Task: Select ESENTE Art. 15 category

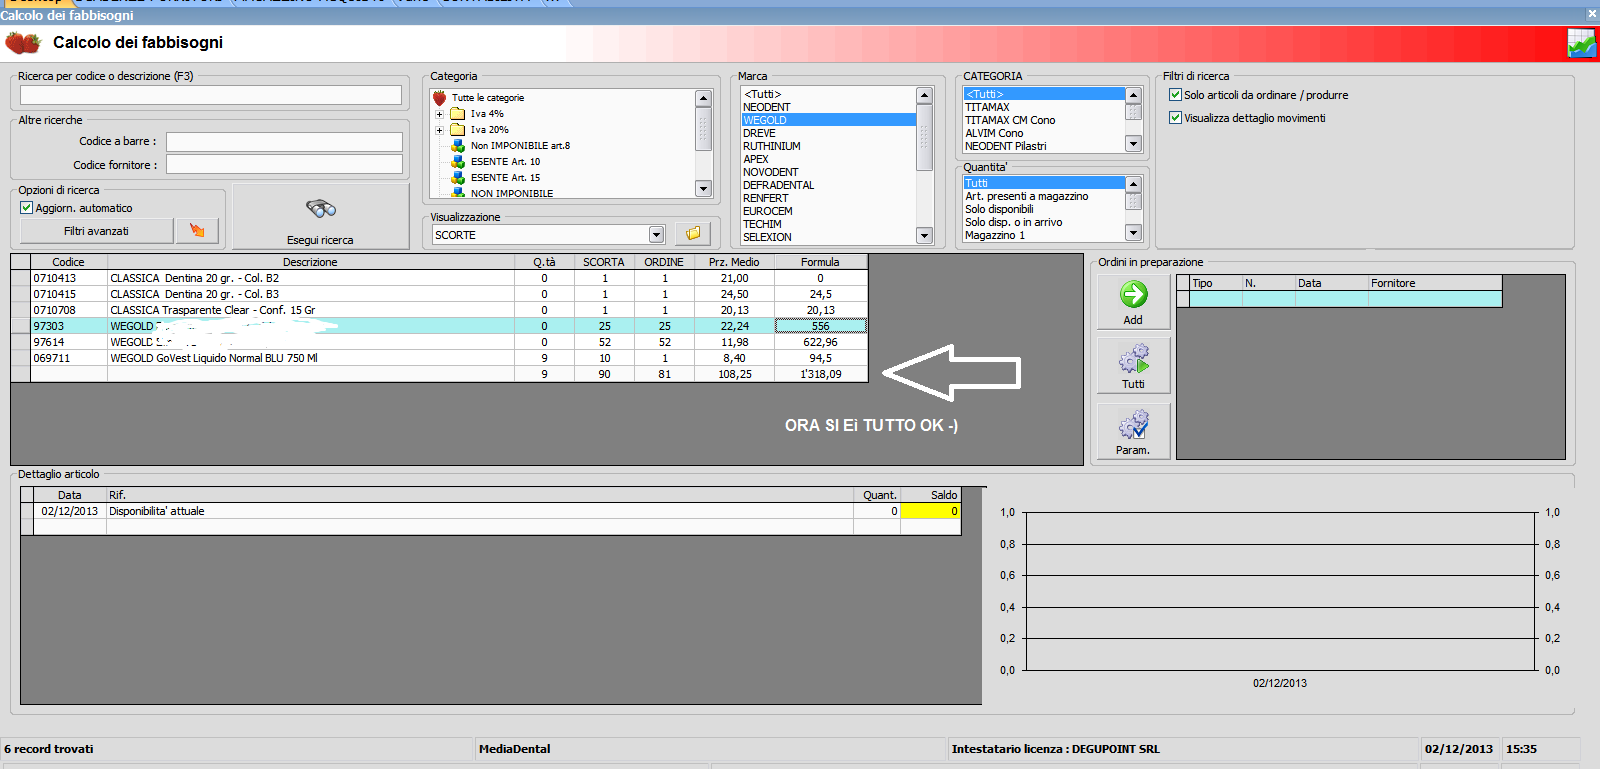Action: [x=505, y=178]
